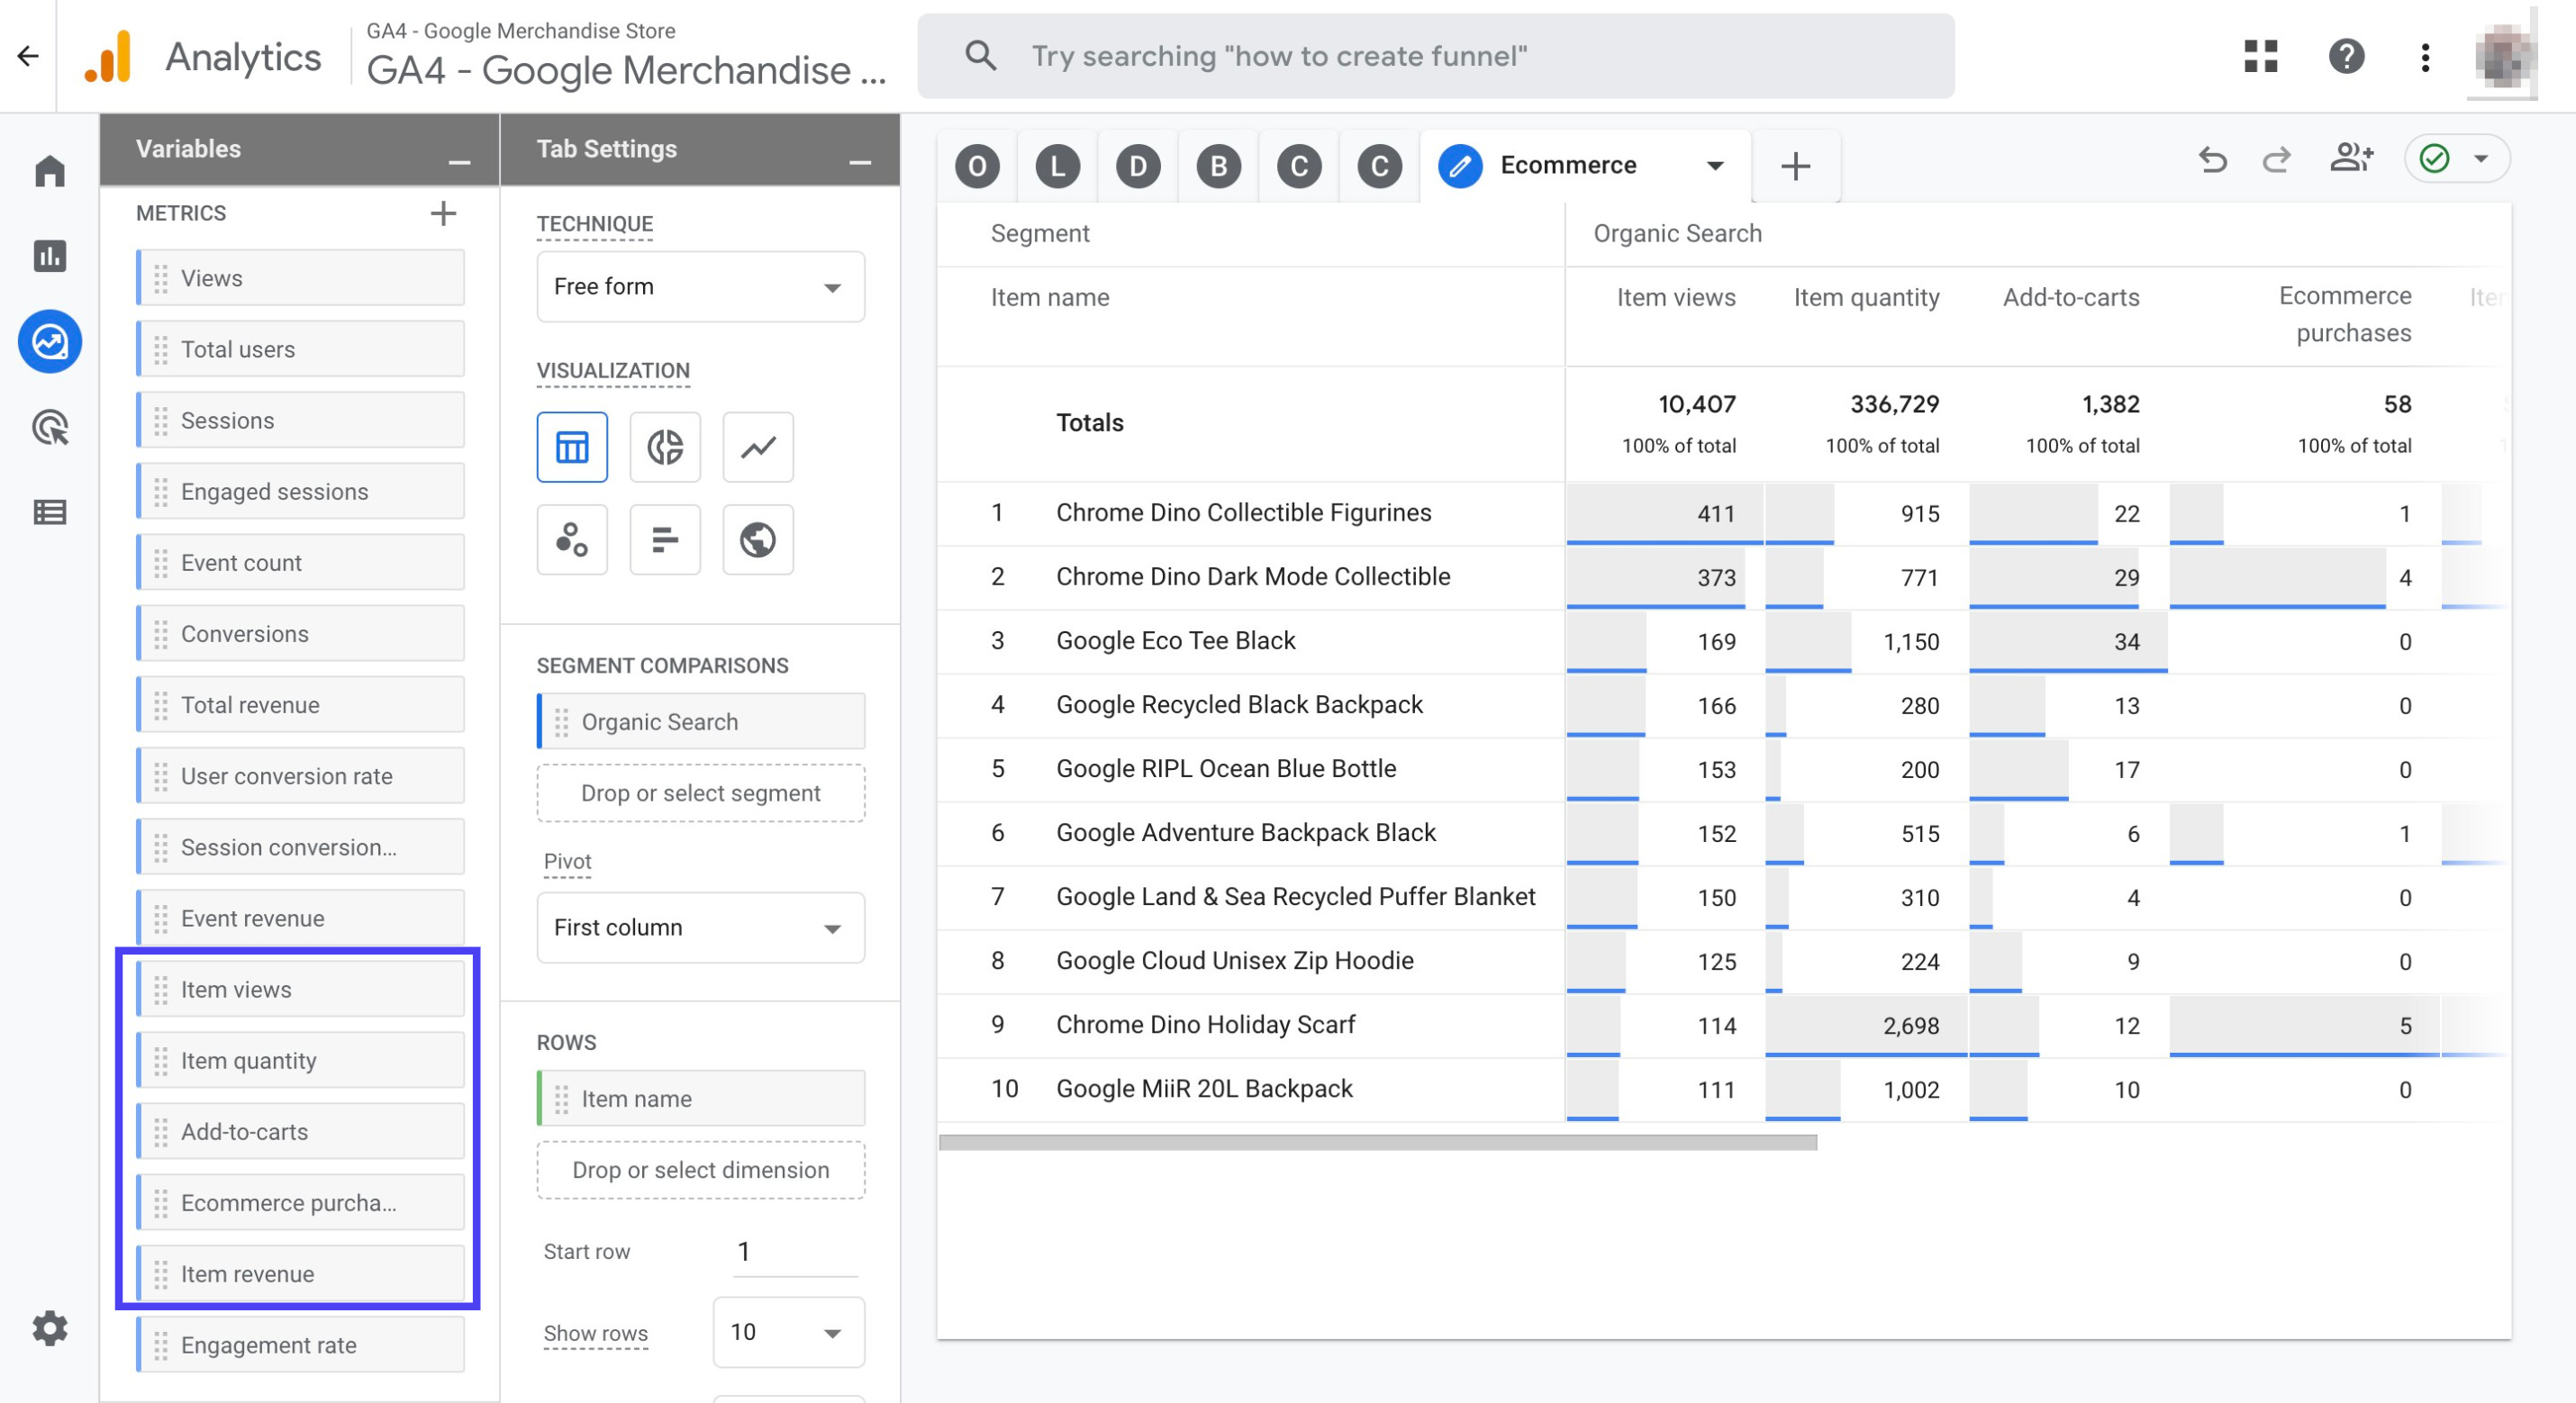Select the Item name row dimension chip
The height and width of the screenshot is (1403, 2576).
(x=701, y=1099)
